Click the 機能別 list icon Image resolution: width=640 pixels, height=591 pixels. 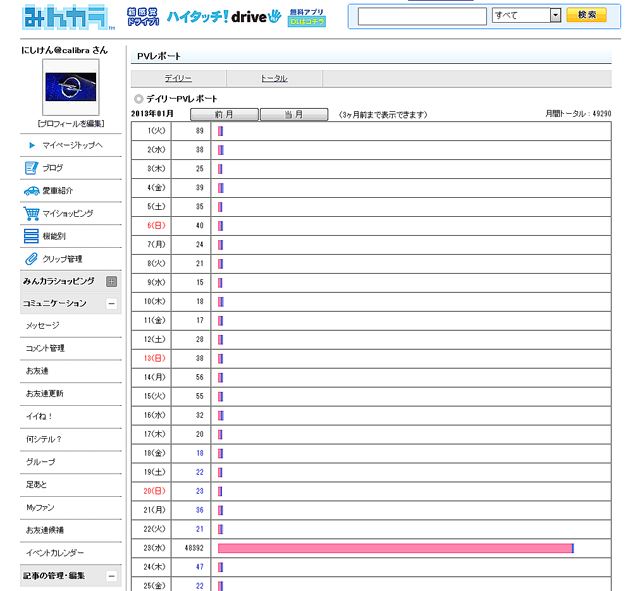31,236
